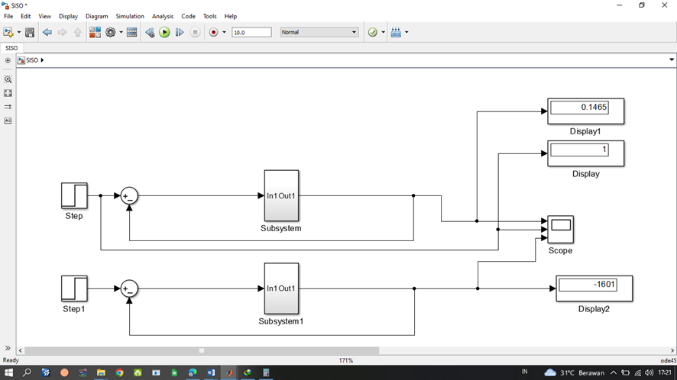Open the View menu
Image resolution: width=677 pixels, height=380 pixels.
[45, 16]
